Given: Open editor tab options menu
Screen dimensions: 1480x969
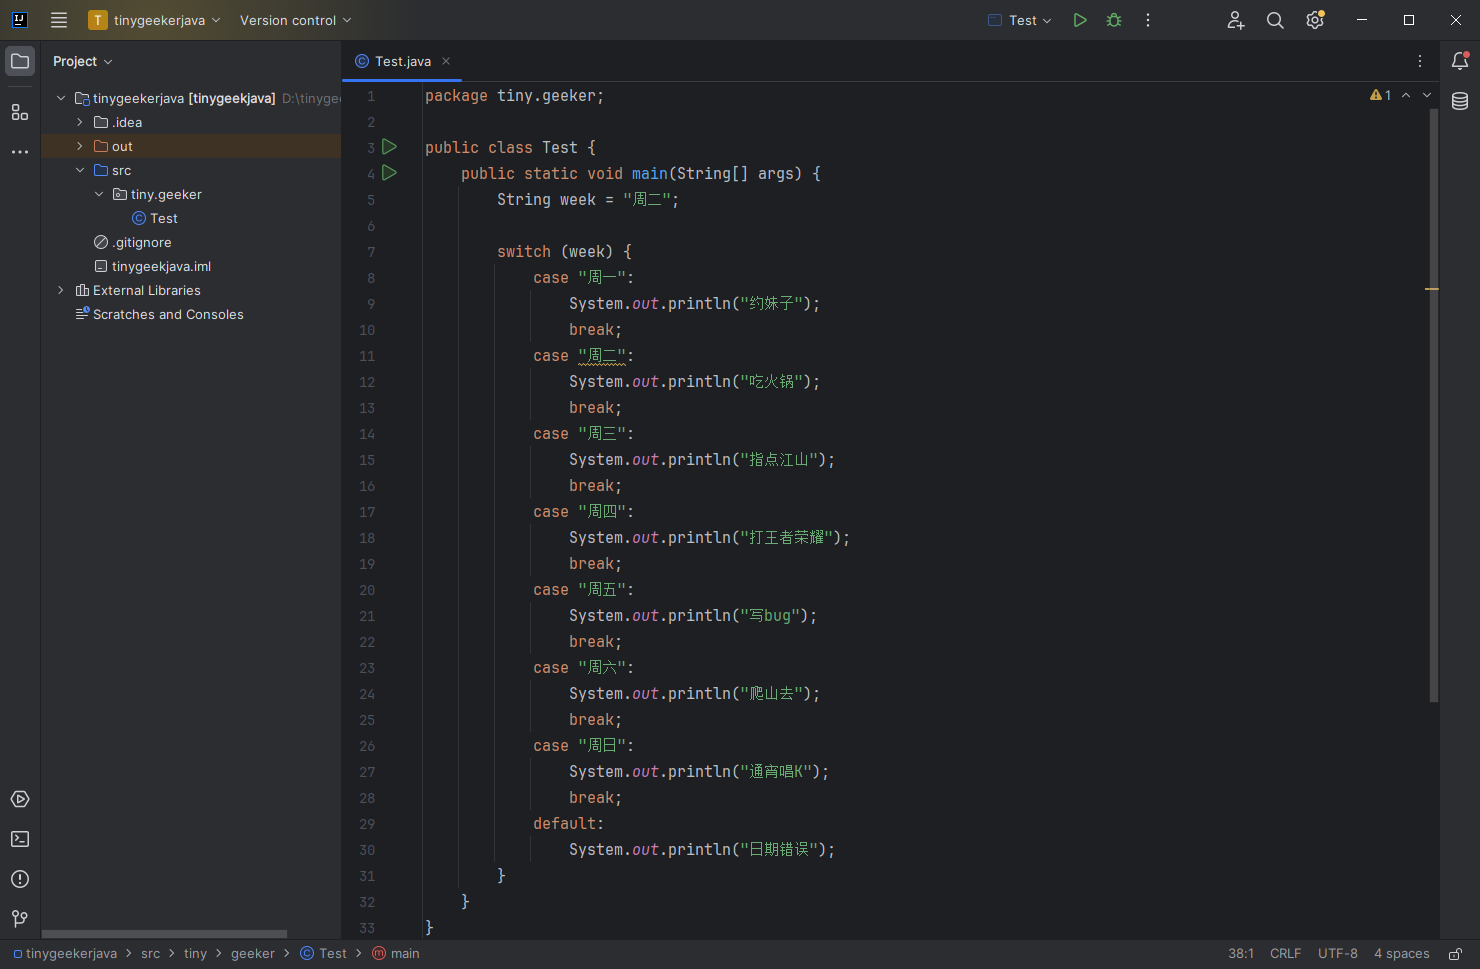Looking at the screenshot, I should point(1420,61).
